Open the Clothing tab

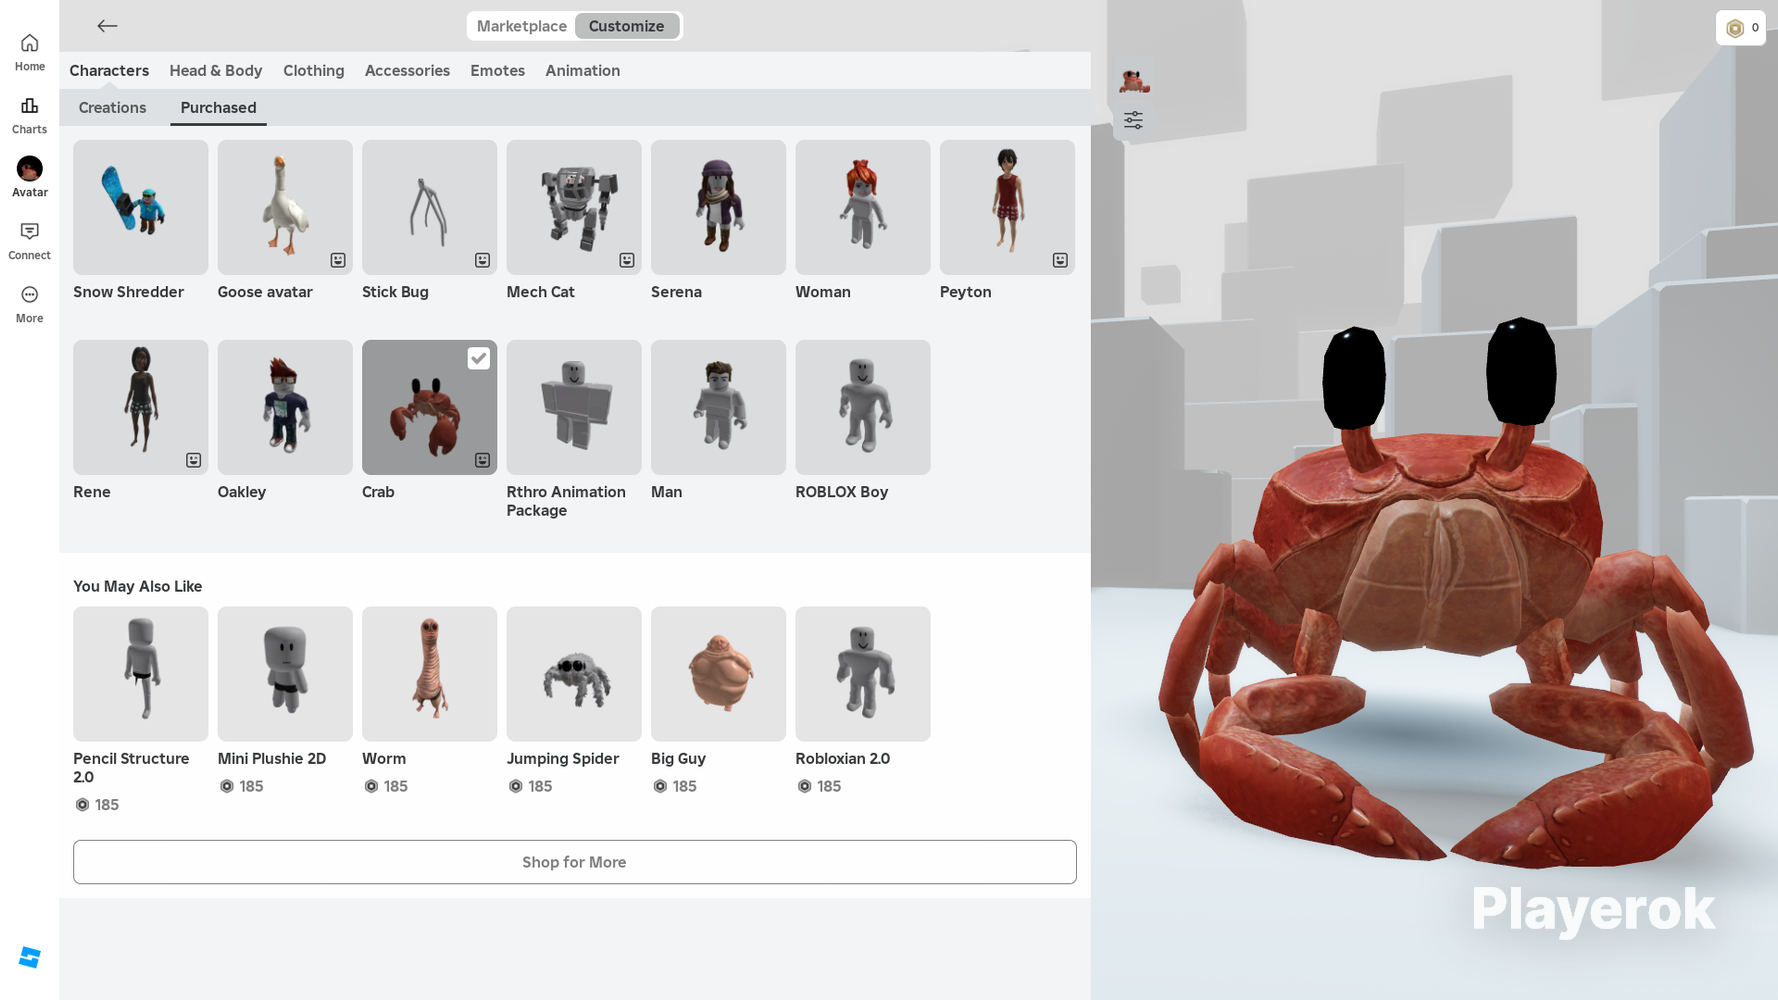pyautogui.click(x=313, y=71)
